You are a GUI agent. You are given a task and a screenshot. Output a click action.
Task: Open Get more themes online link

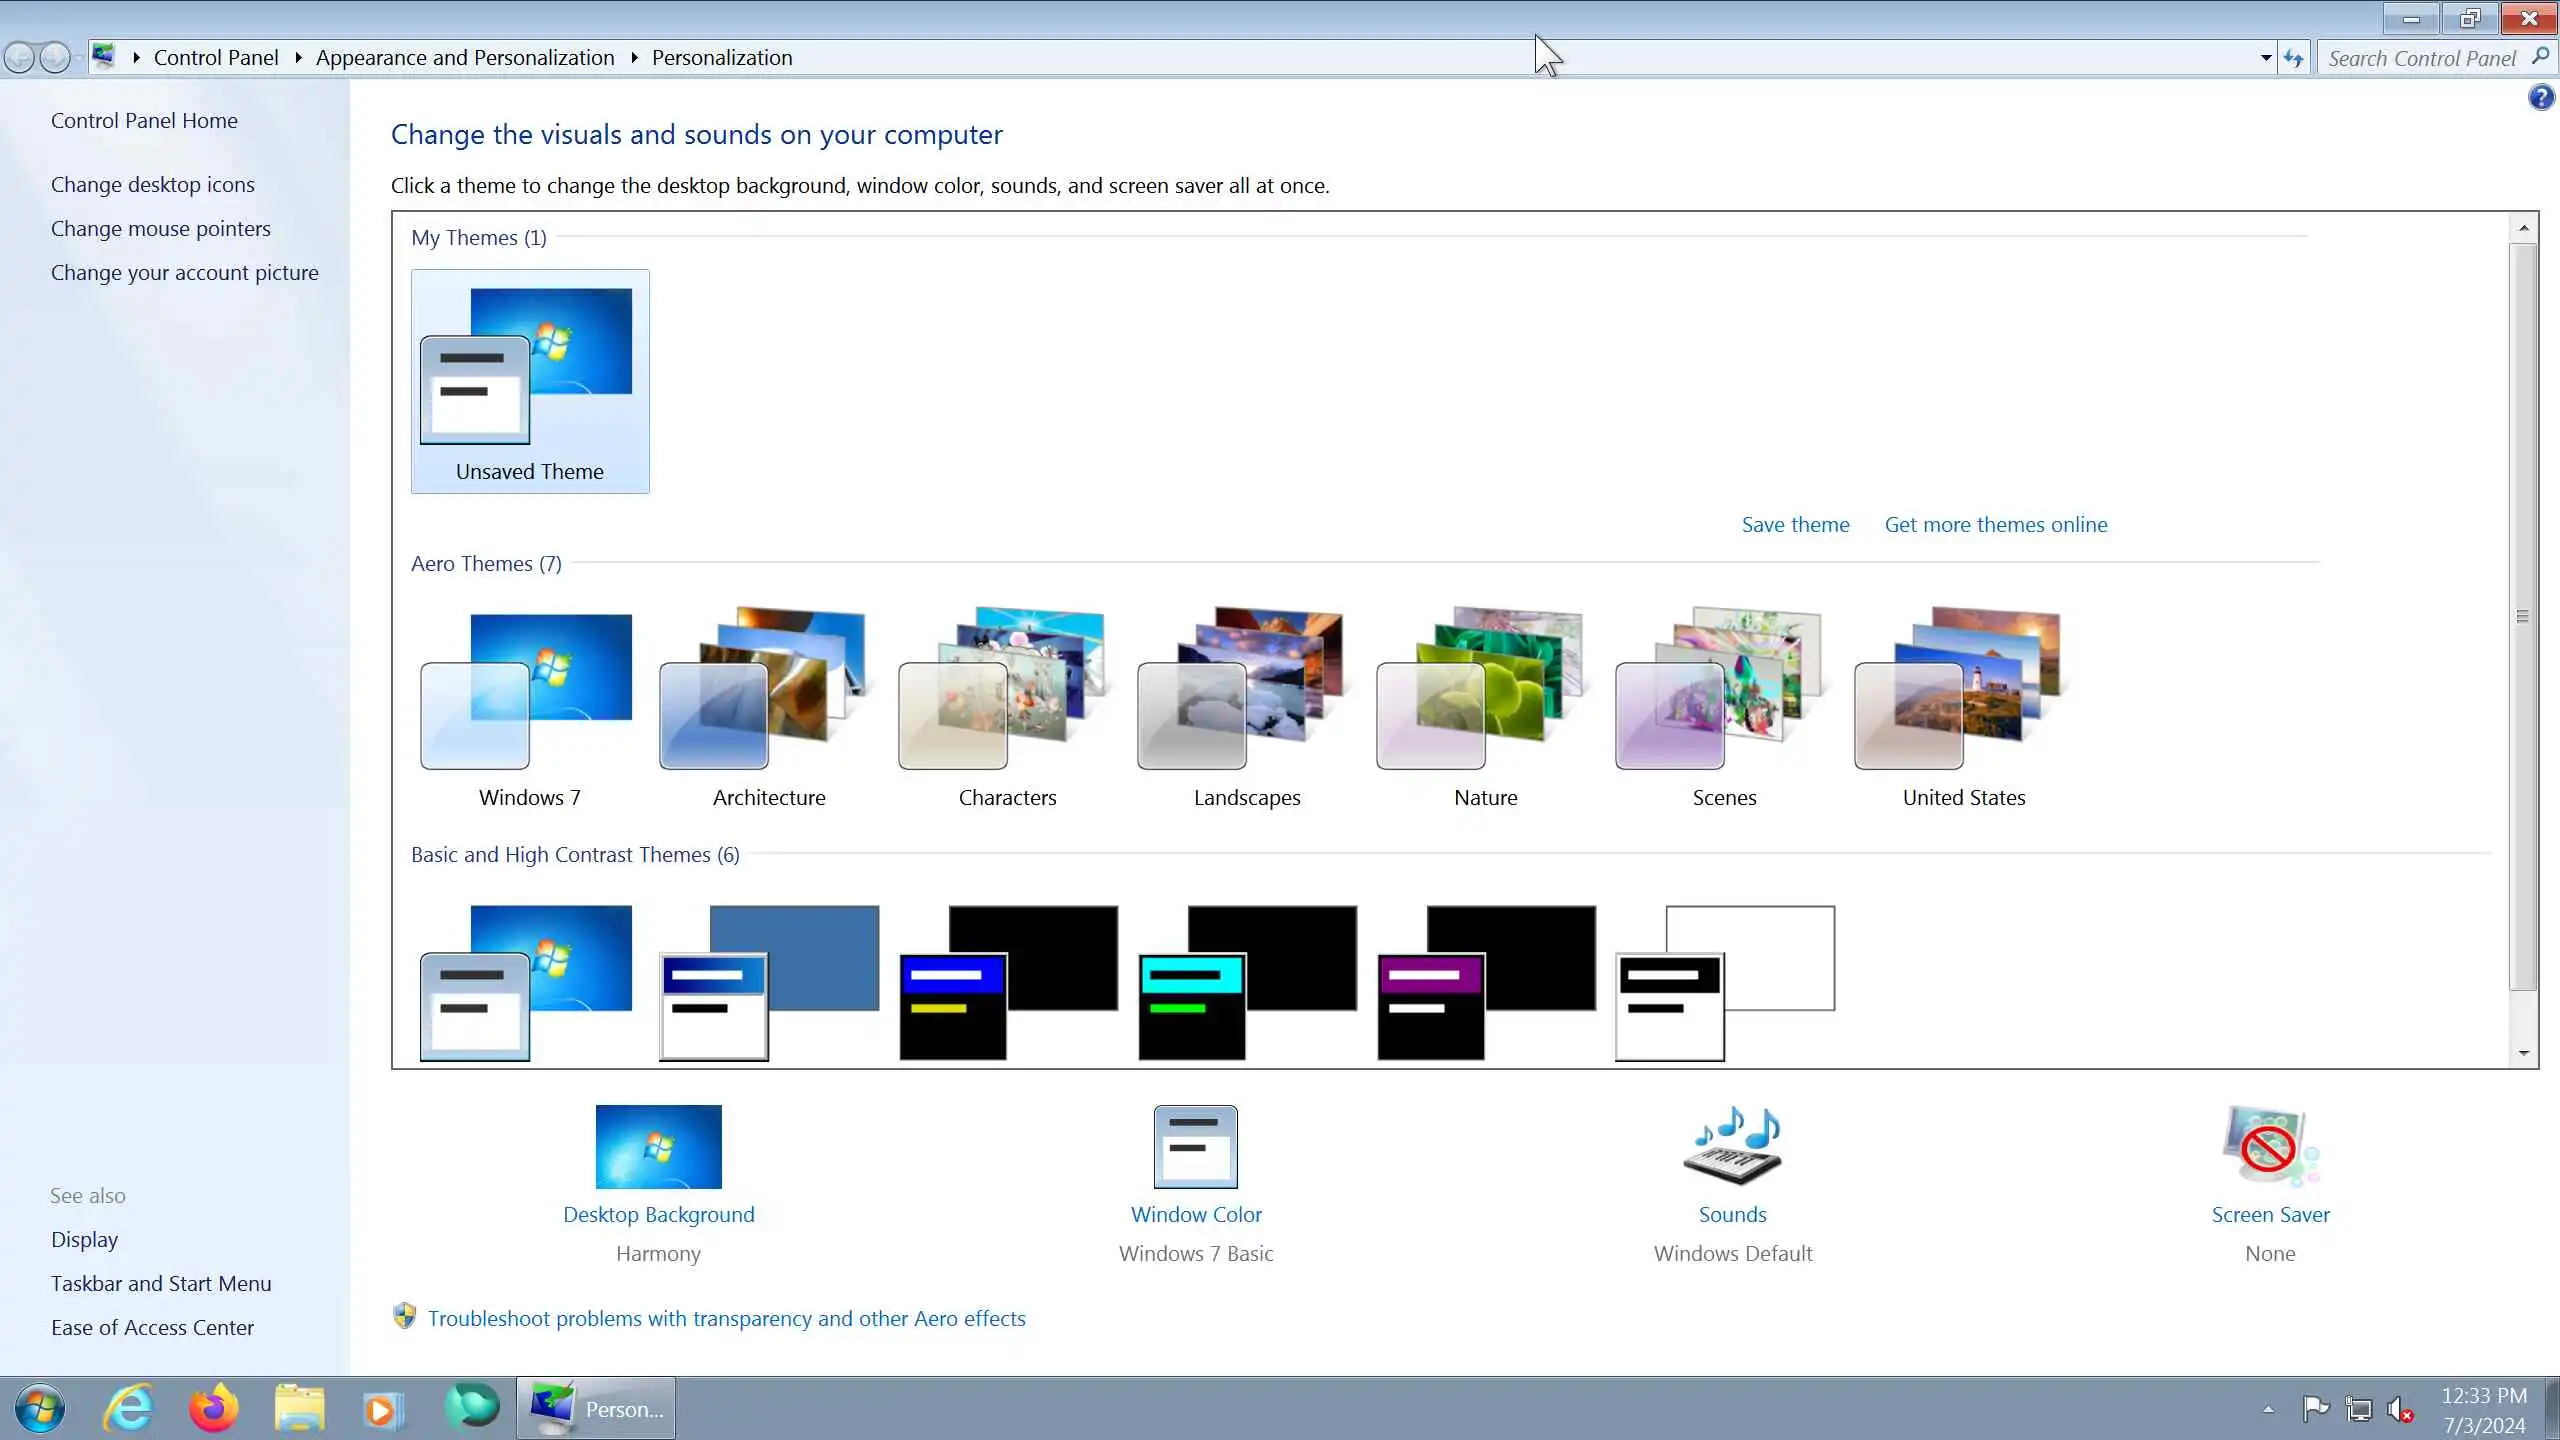[1995, 525]
